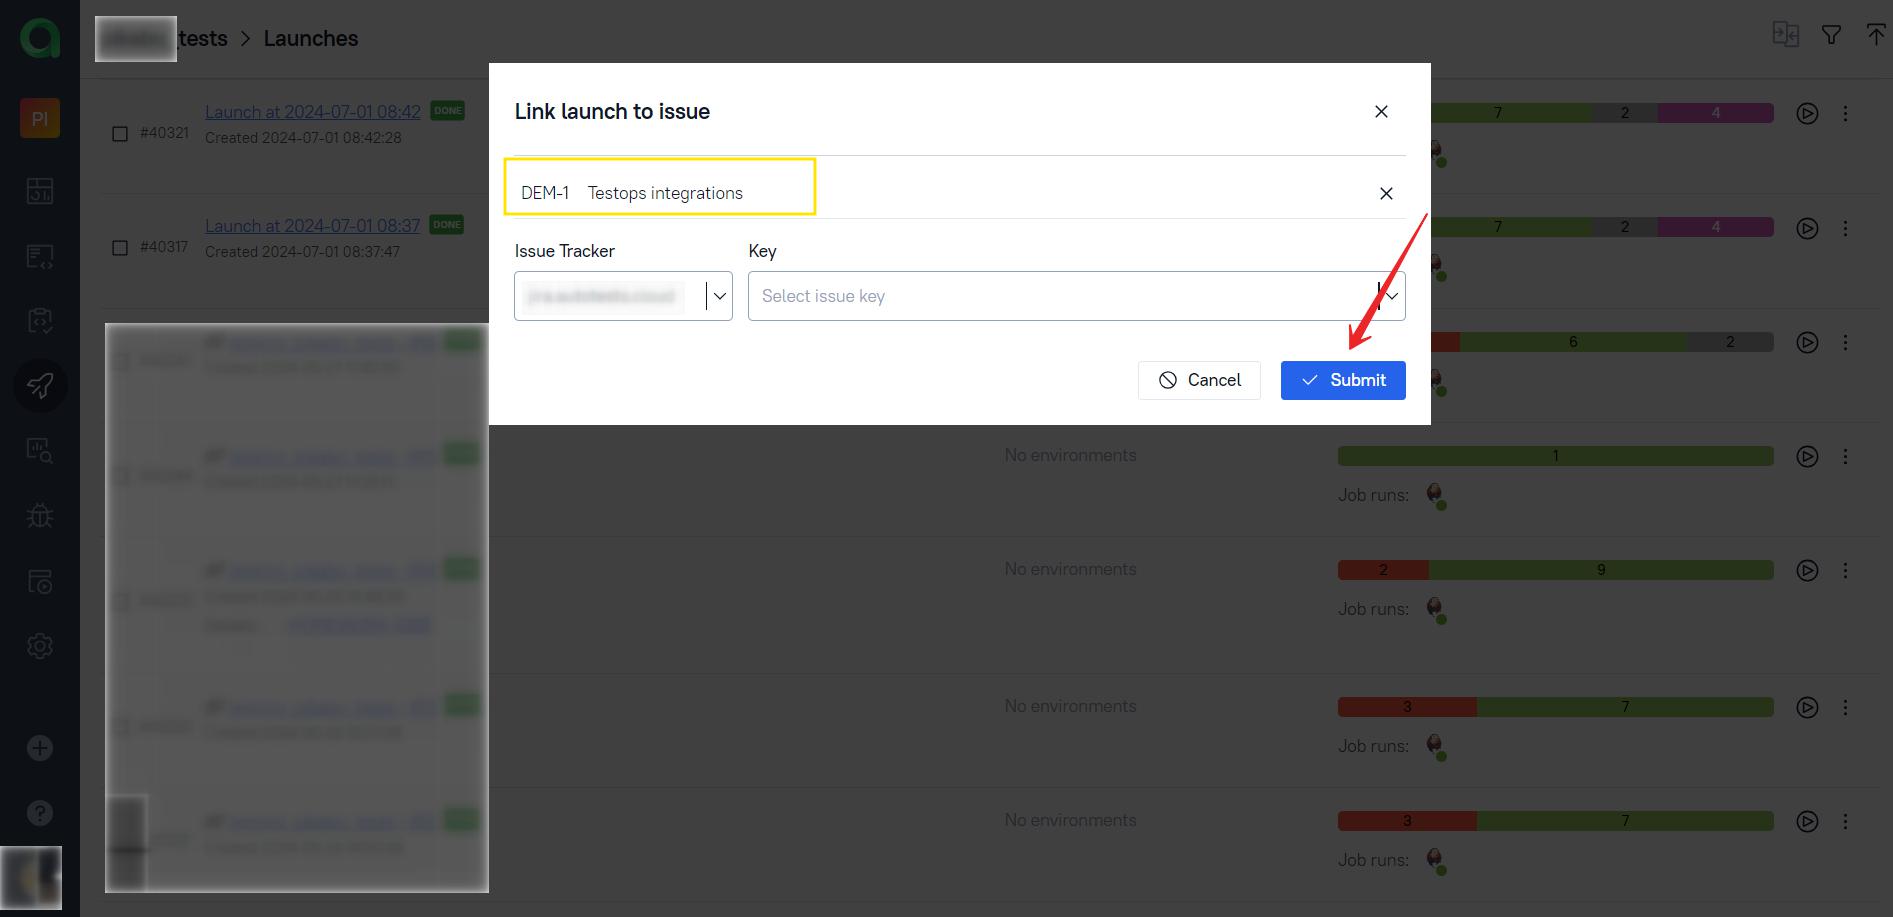
Task: Click Created 2024-07-01 08:42:28 text
Action: pos(303,138)
